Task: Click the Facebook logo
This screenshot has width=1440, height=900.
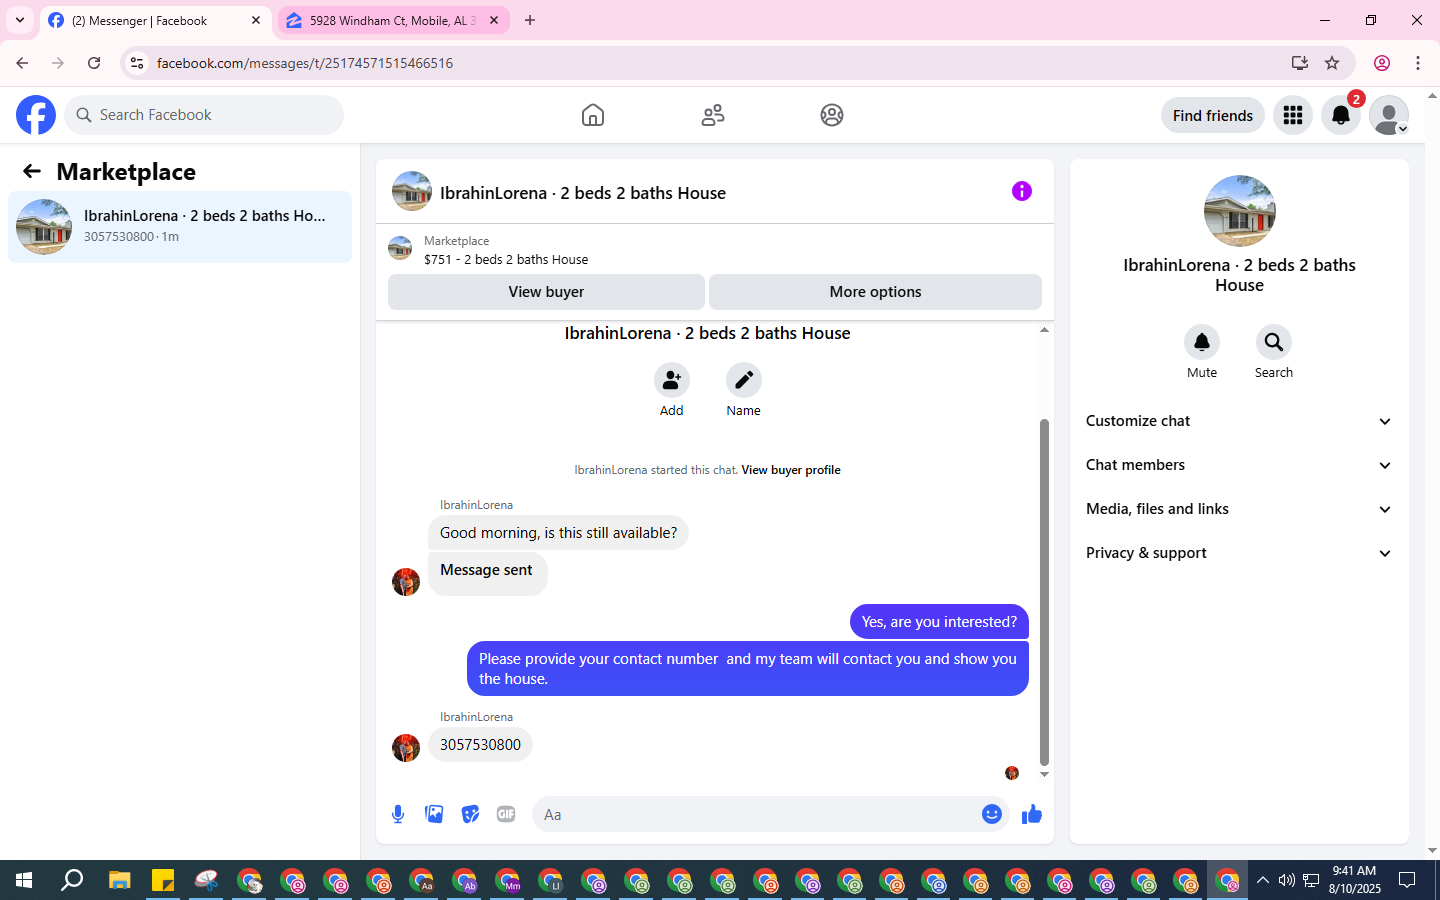Action: coord(36,115)
